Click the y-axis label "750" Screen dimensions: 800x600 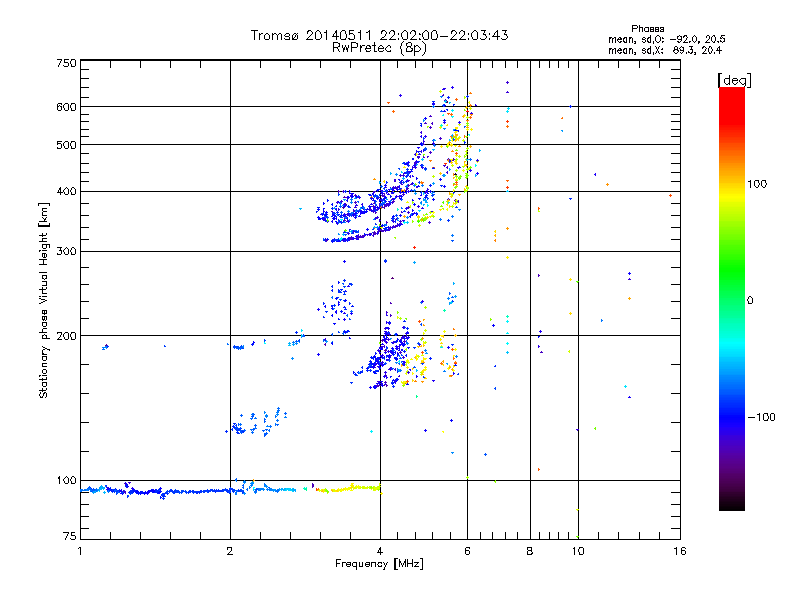pyautogui.click(x=66, y=63)
